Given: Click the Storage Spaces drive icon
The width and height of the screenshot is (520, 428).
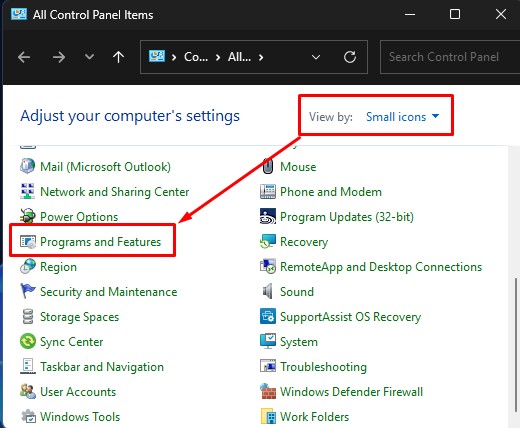Looking at the screenshot, I should tap(28, 316).
